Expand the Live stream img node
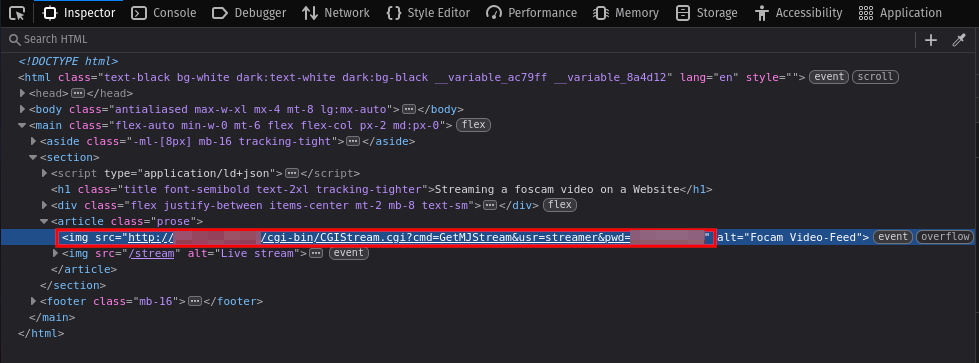 pyautogui.click(x=56, y=253)
